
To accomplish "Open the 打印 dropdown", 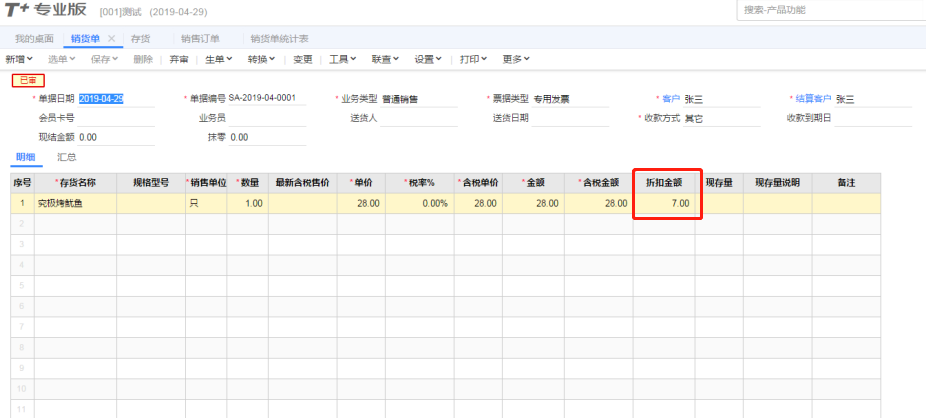I will 473,59.
